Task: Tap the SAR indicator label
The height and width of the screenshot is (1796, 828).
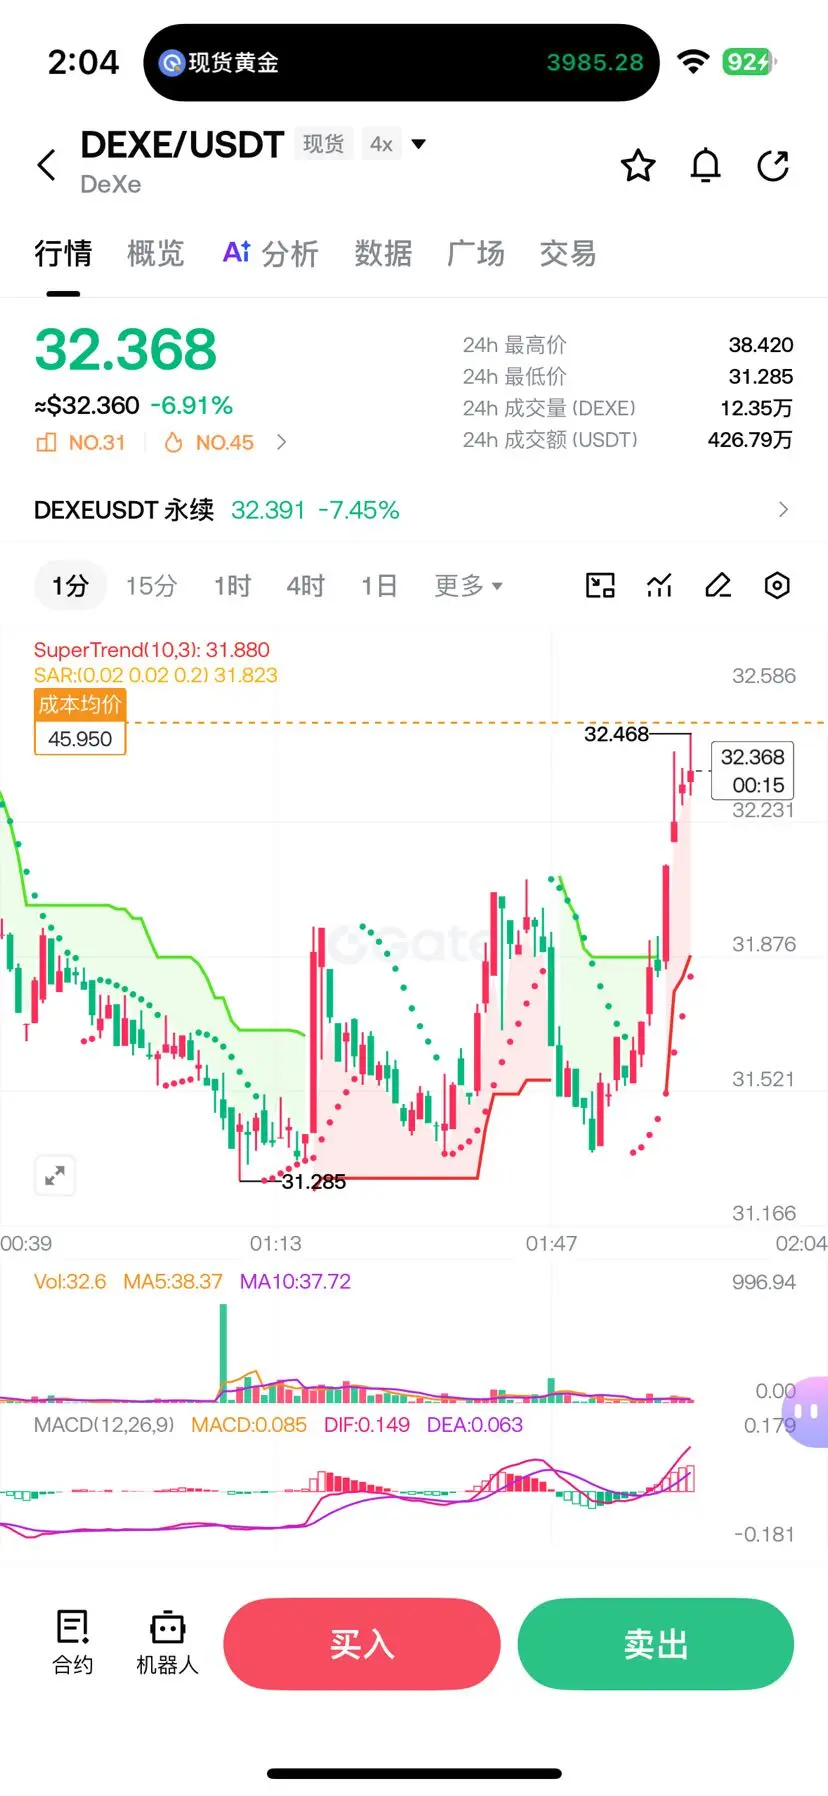Action: (155, 675)
